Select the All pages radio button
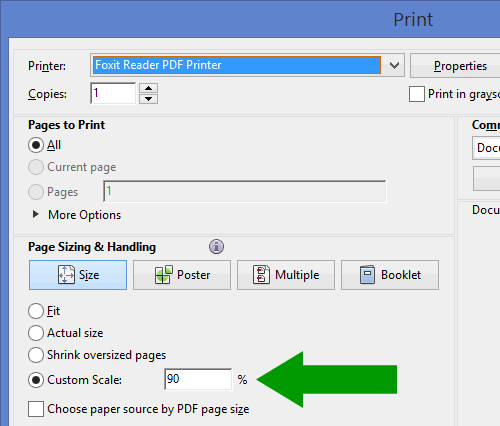Screen dimensions: 500x426 click(36, 145)
